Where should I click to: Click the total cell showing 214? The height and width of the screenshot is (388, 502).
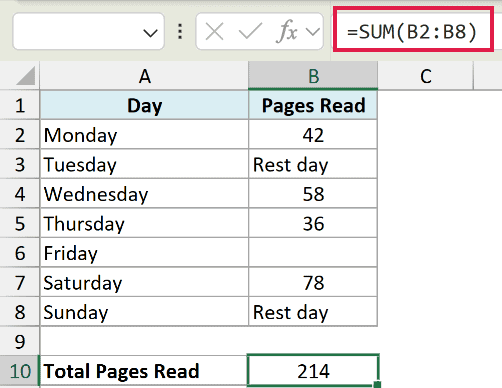[313, 371]
